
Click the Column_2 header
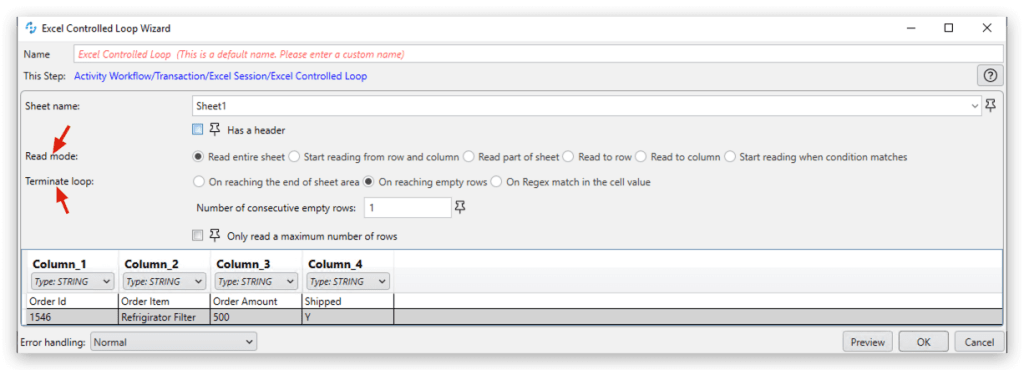coord(152,264)
